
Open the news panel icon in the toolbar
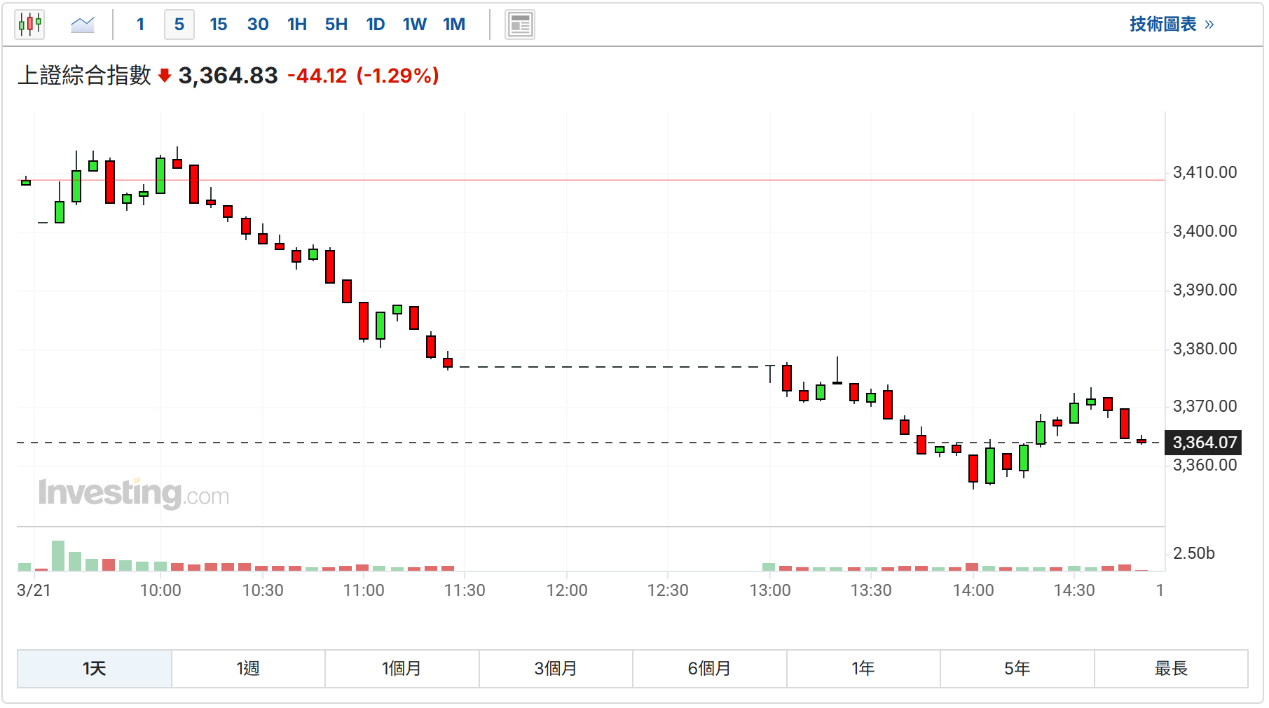point(520,24)
